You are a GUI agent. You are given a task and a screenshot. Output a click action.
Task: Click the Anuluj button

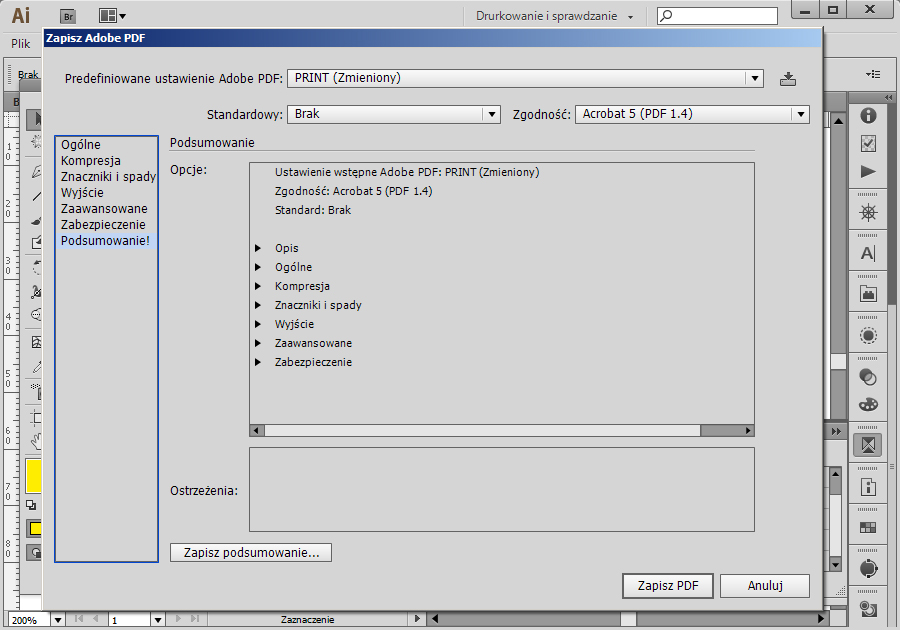click(765, 586)
